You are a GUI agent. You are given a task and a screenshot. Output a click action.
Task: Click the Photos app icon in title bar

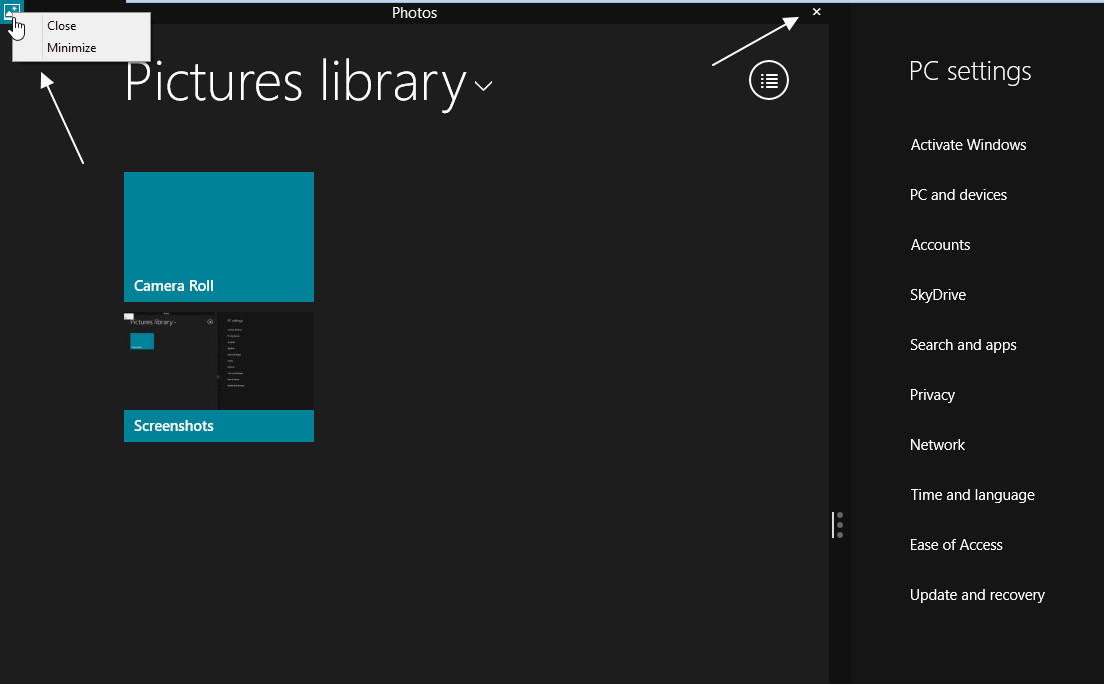tap(11, 11)
